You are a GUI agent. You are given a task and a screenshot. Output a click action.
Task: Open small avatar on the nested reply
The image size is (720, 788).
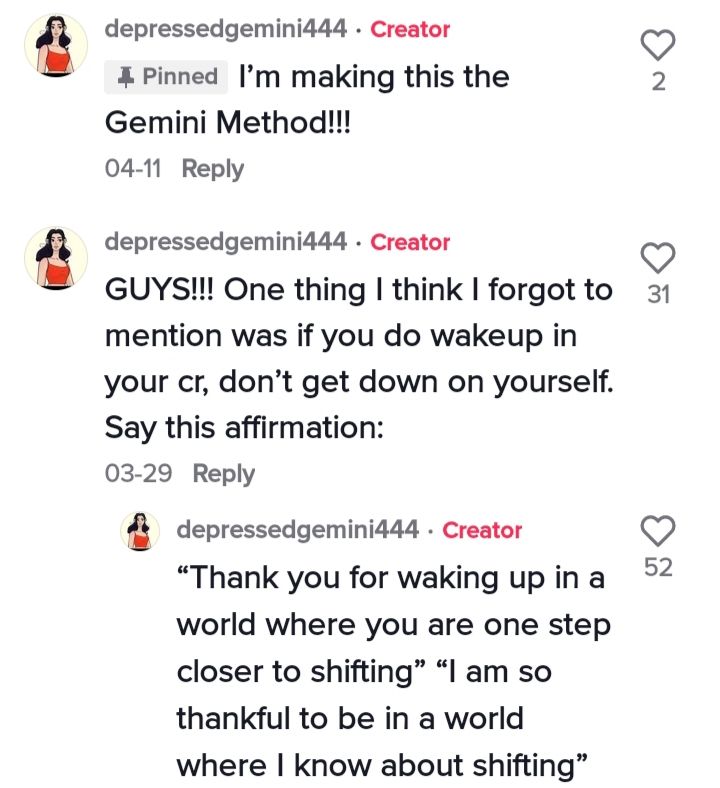pos(140,531)
